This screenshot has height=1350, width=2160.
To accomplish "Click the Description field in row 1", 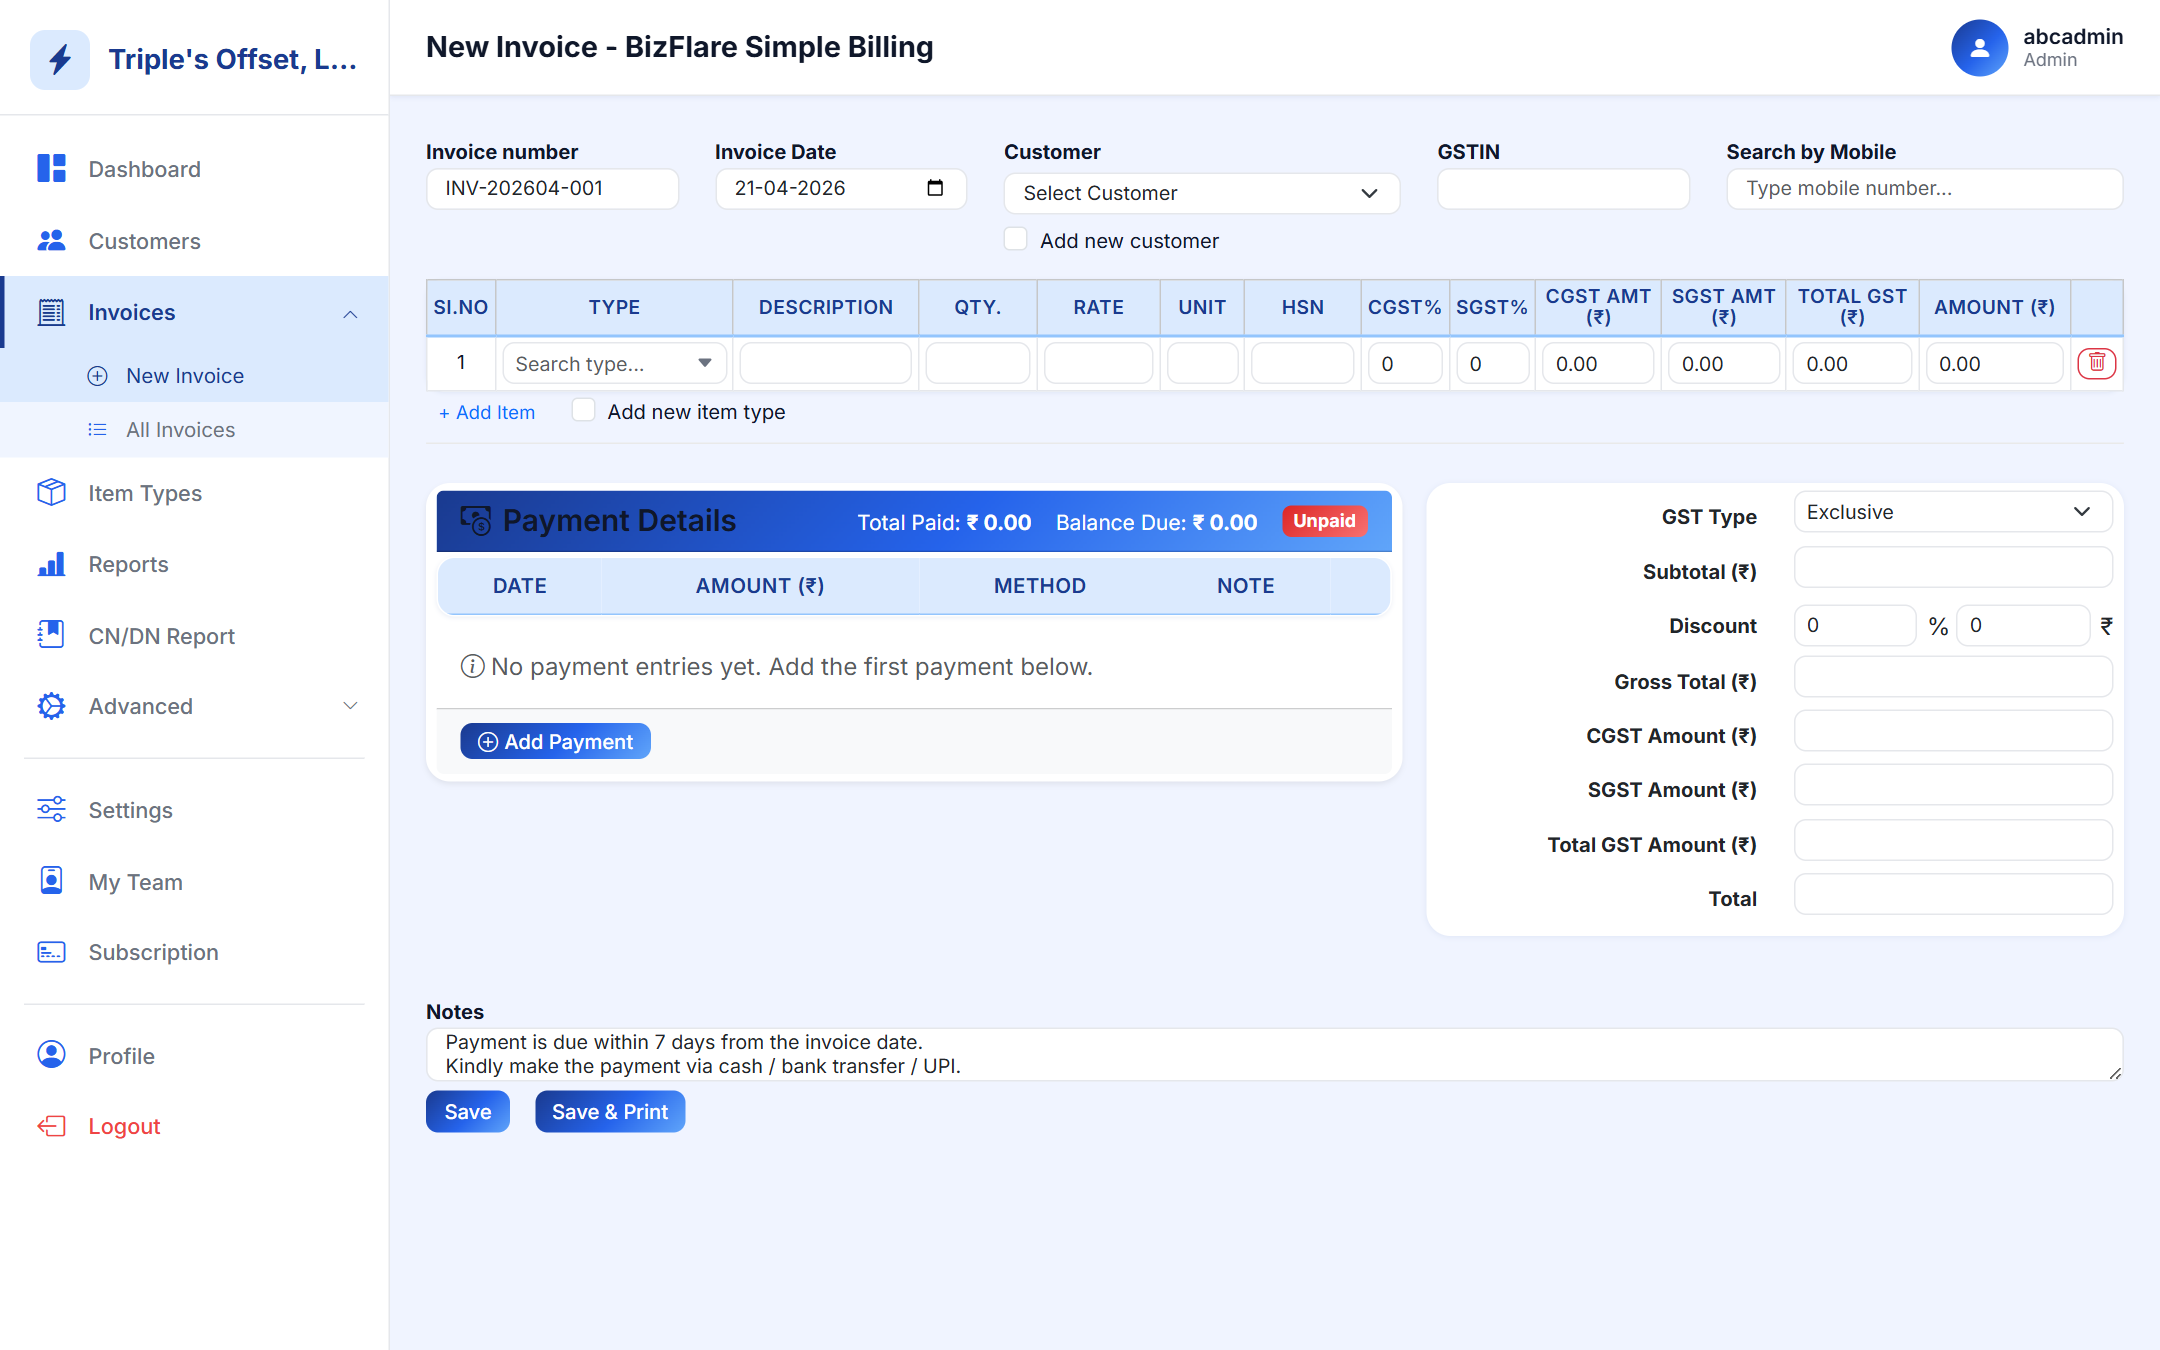I will click(826, 364).
